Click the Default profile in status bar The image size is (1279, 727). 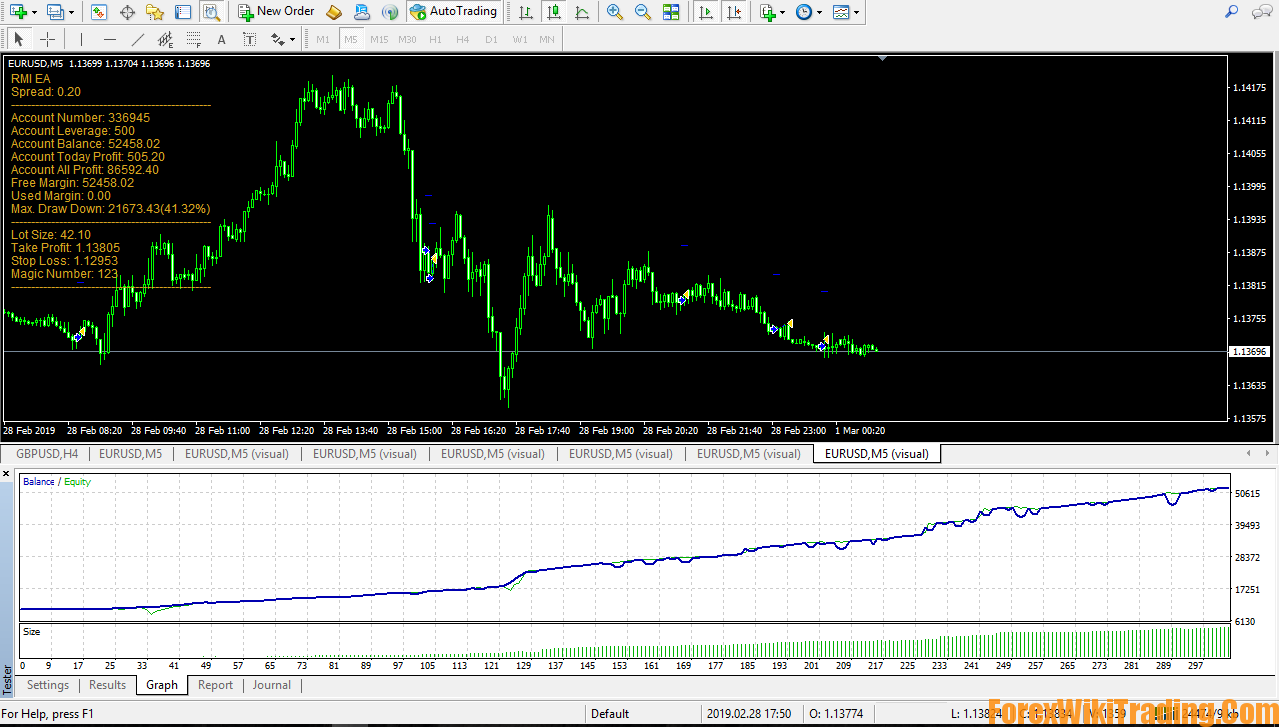[x=610, y=714]
